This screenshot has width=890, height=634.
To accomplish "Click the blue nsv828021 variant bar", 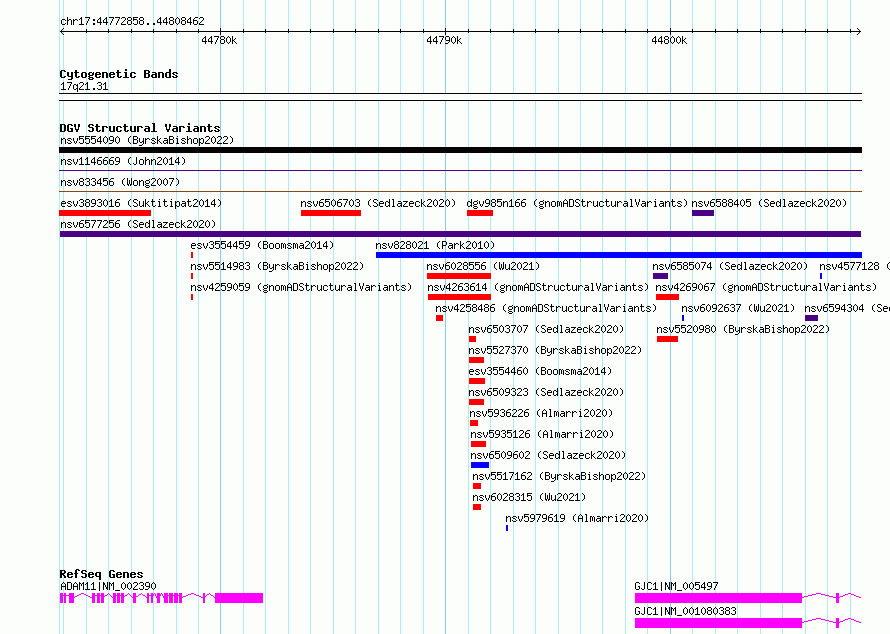I will point(619,255).
